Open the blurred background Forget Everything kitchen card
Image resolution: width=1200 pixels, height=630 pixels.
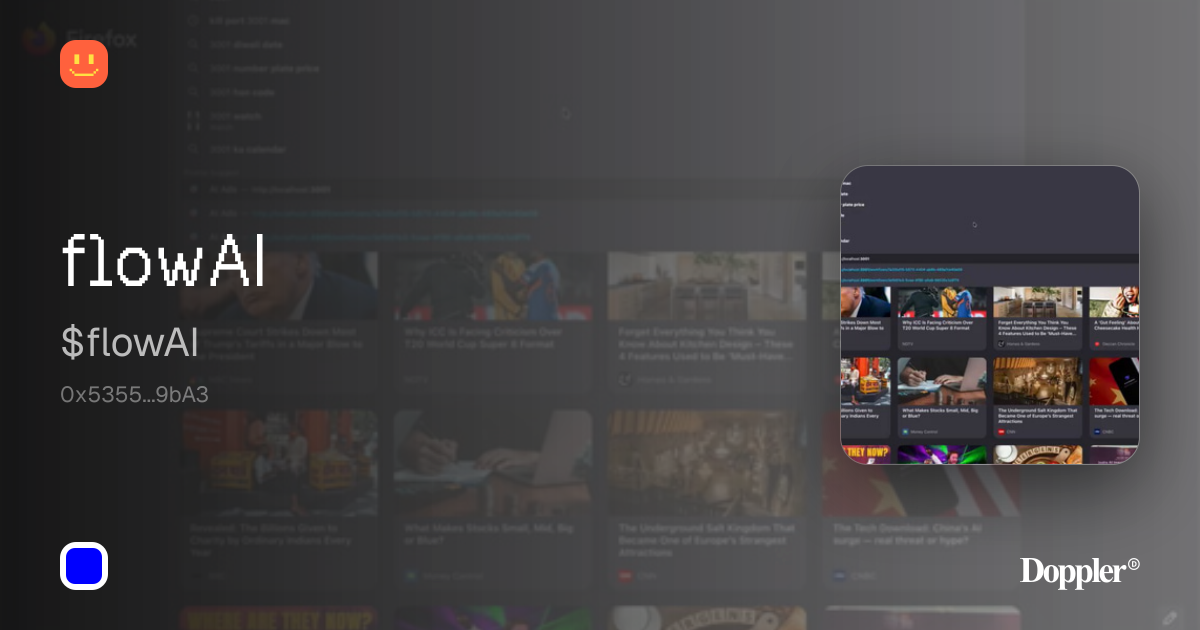(x=707, y=320)
